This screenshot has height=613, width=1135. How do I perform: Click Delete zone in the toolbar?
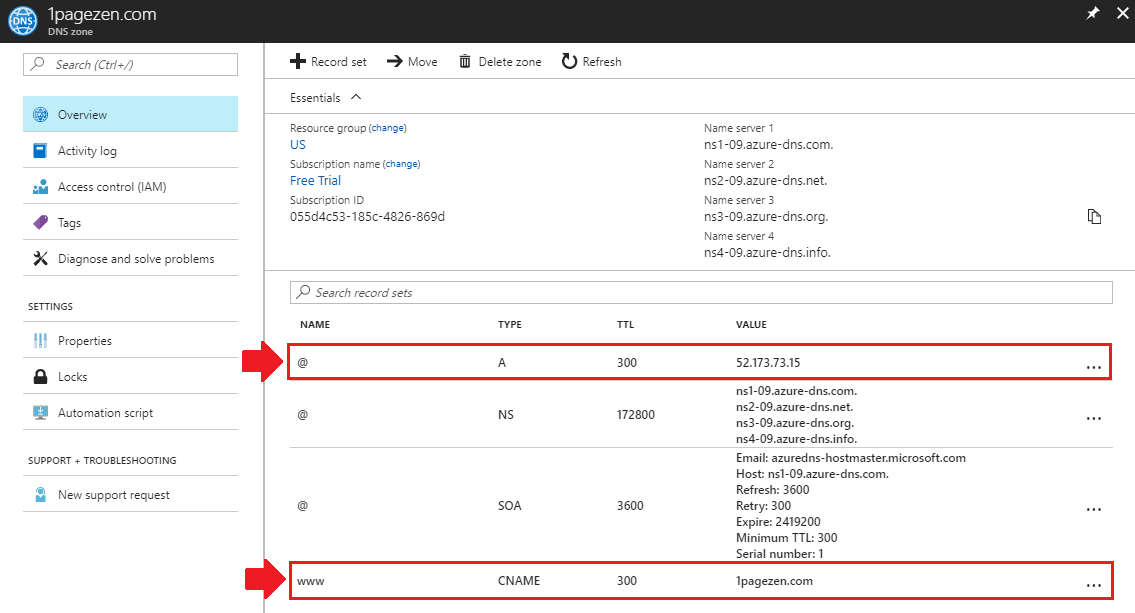[x=500, y=62]
